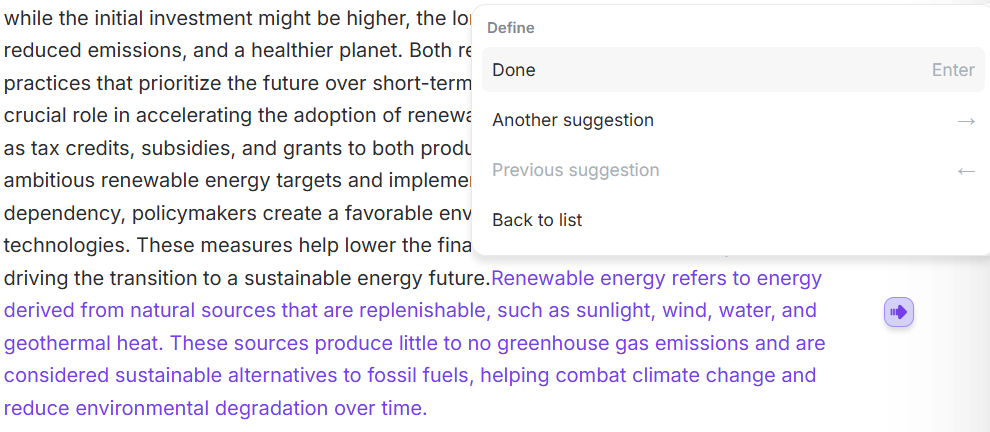The height and width of the screenshot is (432, 990).
Task: Click the words "geothermal heat" in purple text
Action: point(82,343)
